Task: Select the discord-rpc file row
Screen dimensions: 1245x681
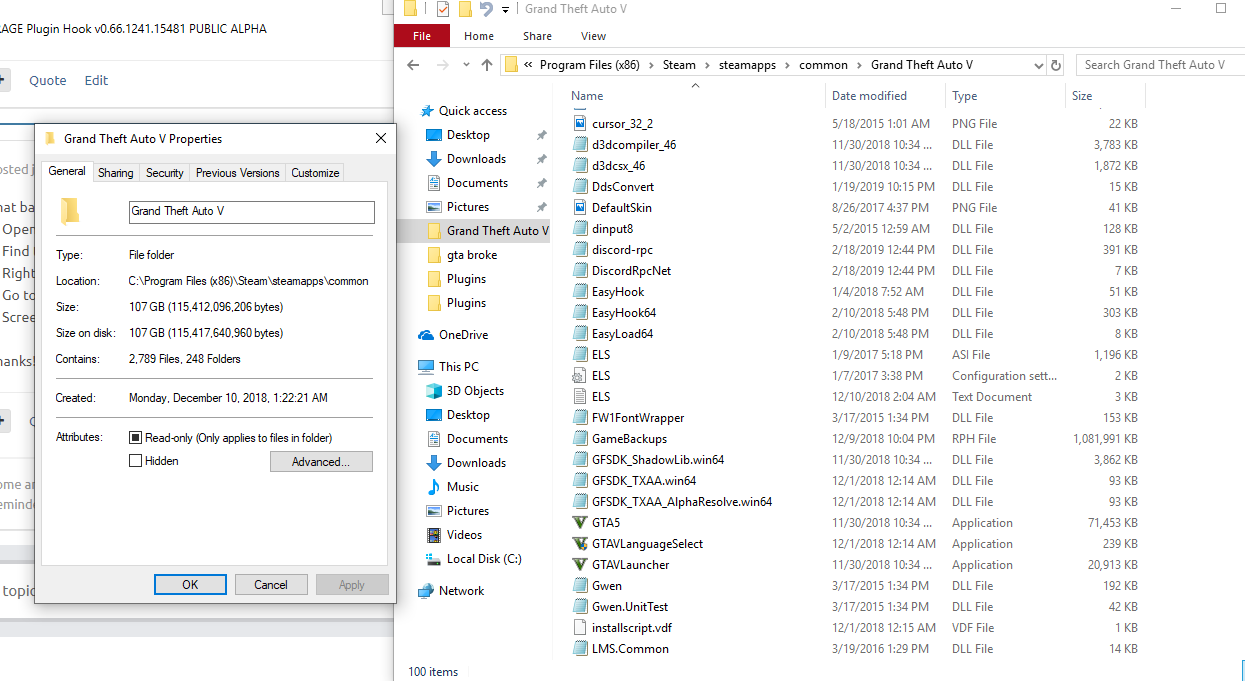Action: 855,249
